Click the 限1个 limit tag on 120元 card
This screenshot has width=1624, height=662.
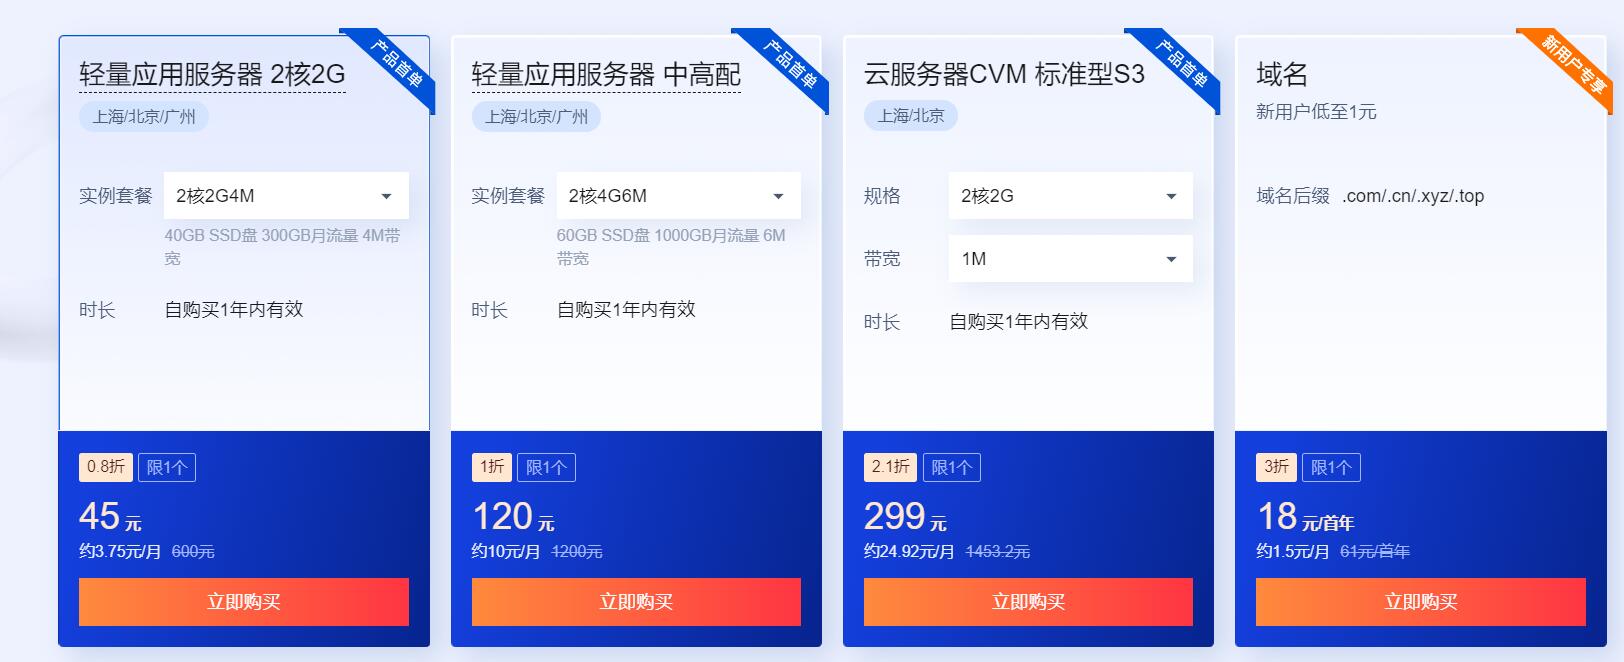pyautogui.click(x=546, y=467)
